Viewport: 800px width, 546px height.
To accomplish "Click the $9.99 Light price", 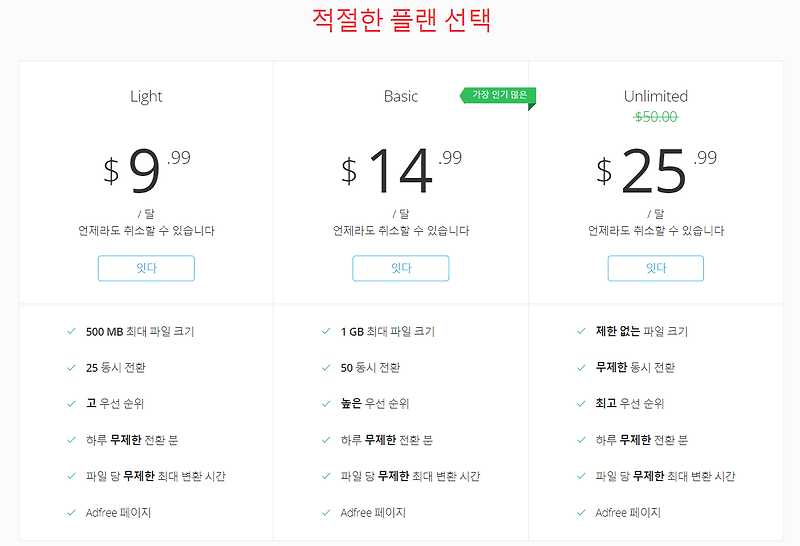I will [146, 170].
